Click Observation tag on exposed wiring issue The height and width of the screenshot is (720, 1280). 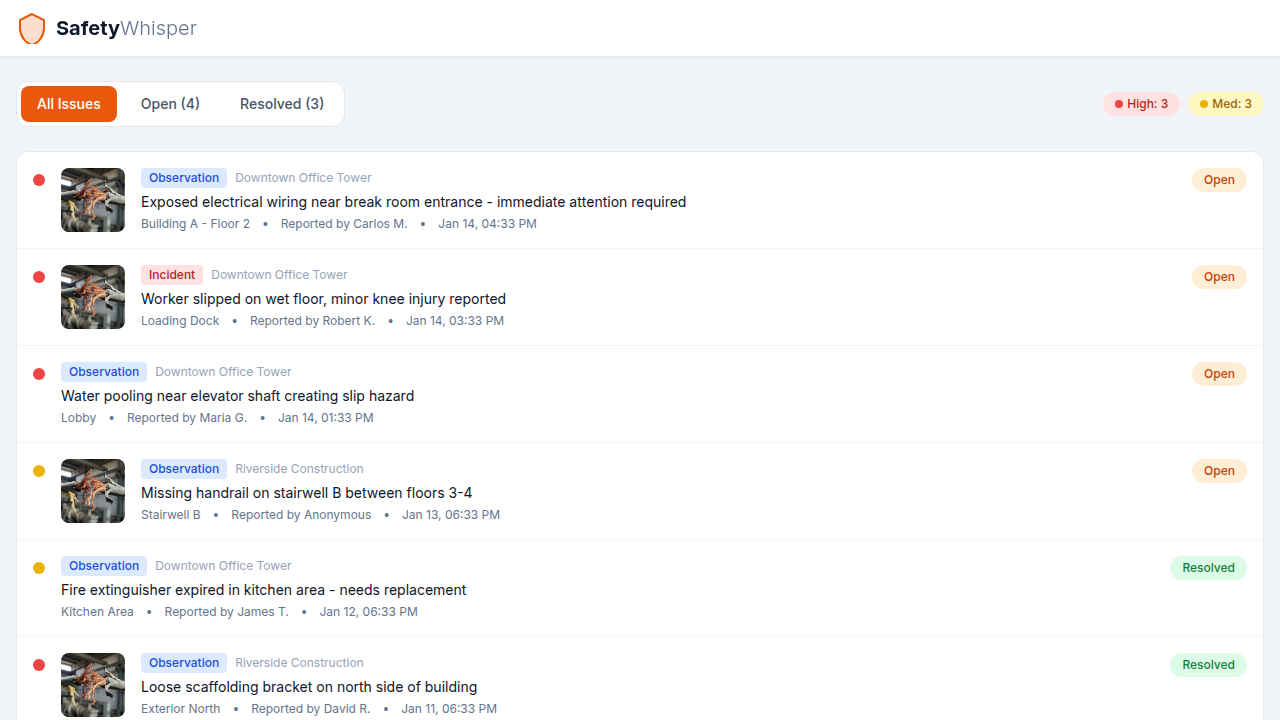(184, 178)
